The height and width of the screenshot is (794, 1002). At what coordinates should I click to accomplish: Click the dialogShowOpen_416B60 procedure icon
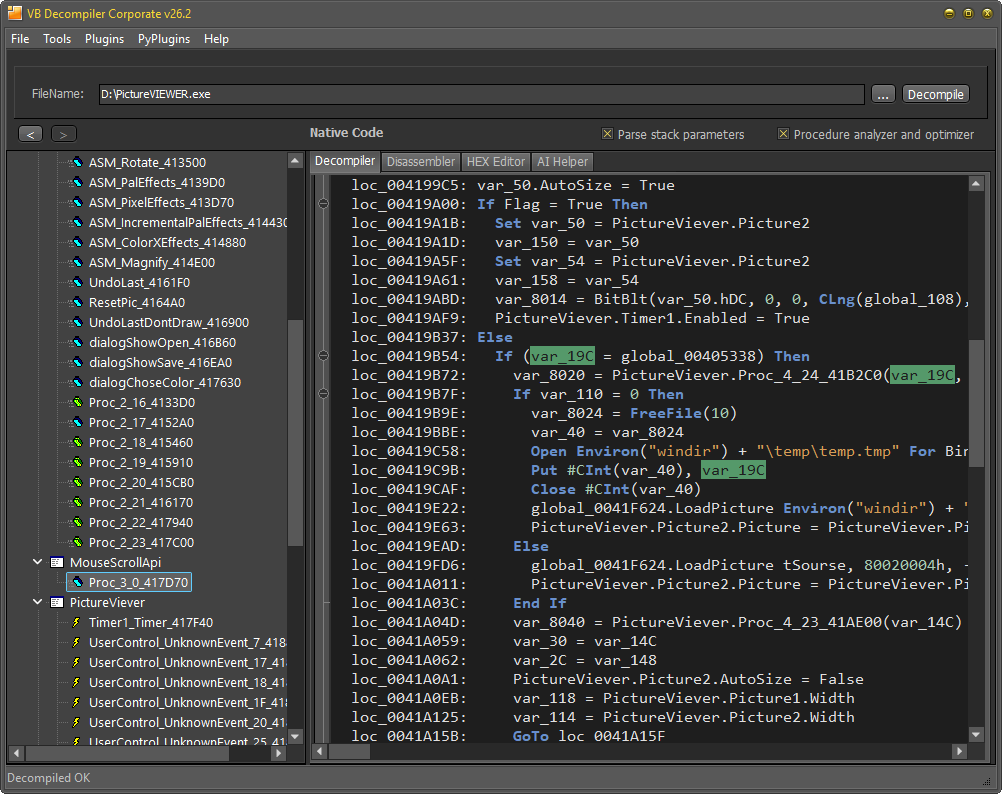tap(77, 342)
